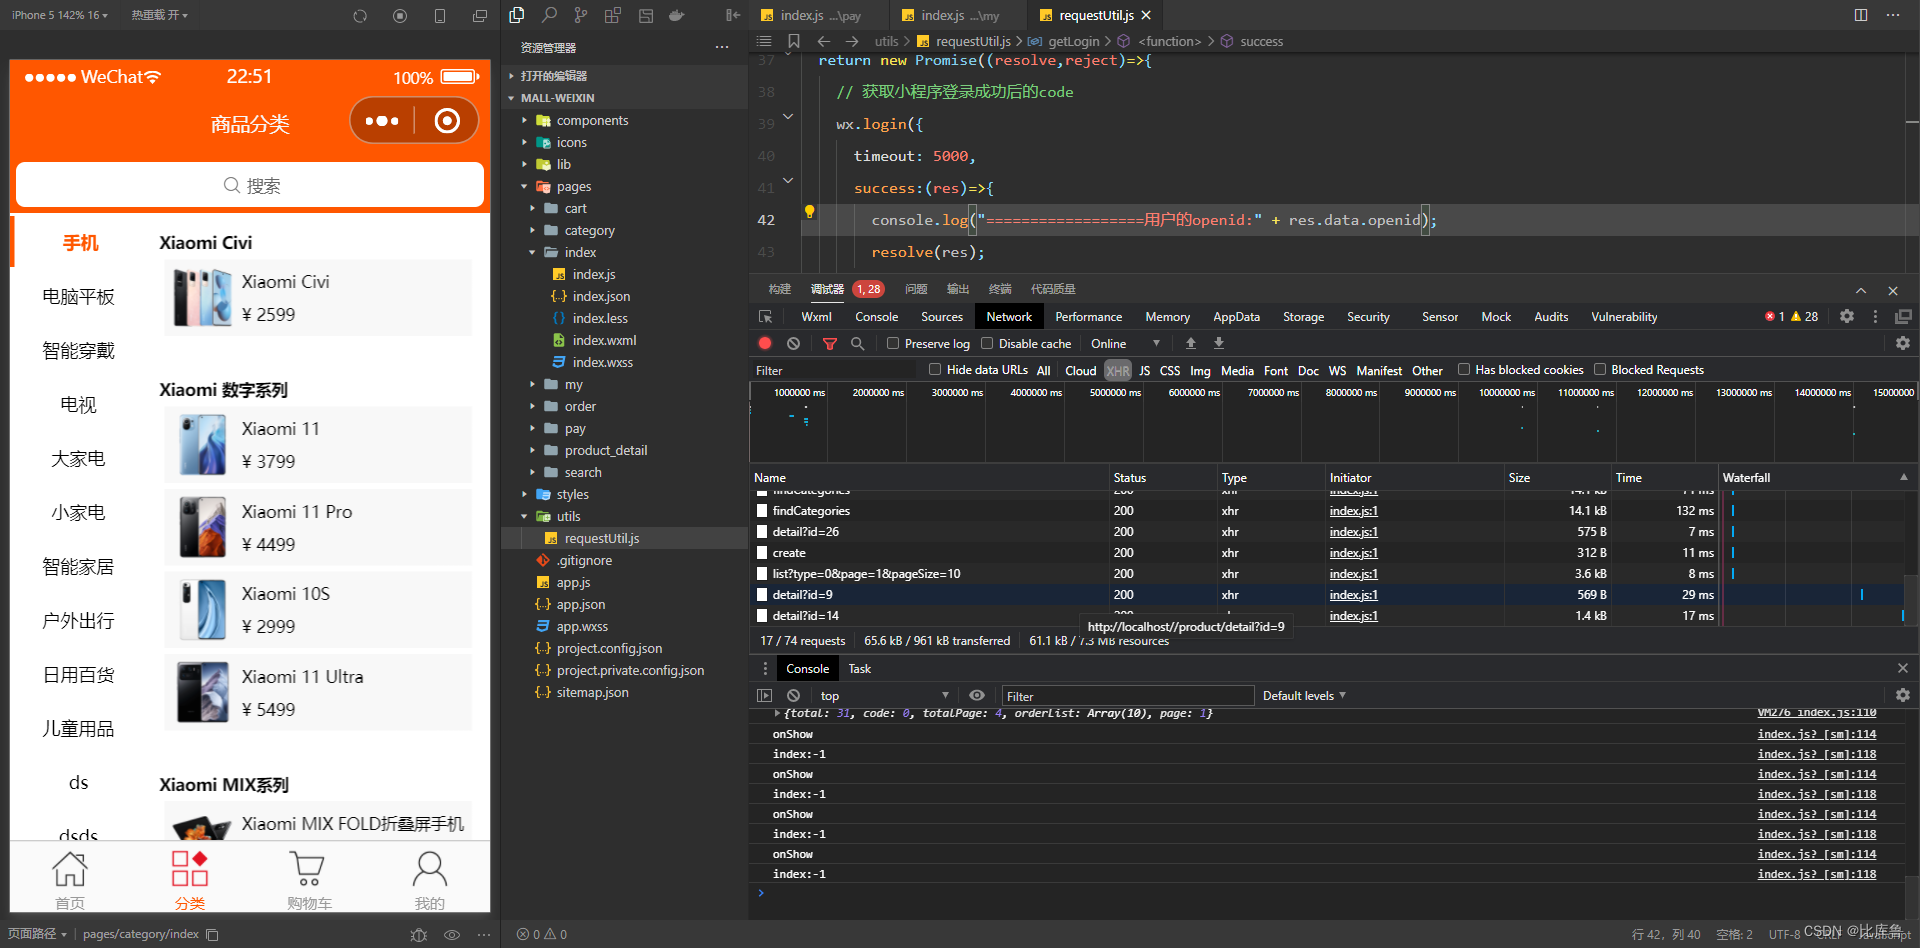This screenshot has height=948, width=1920.
Task: Toggle the console eye live expression icon
Action: coord(977,695)
